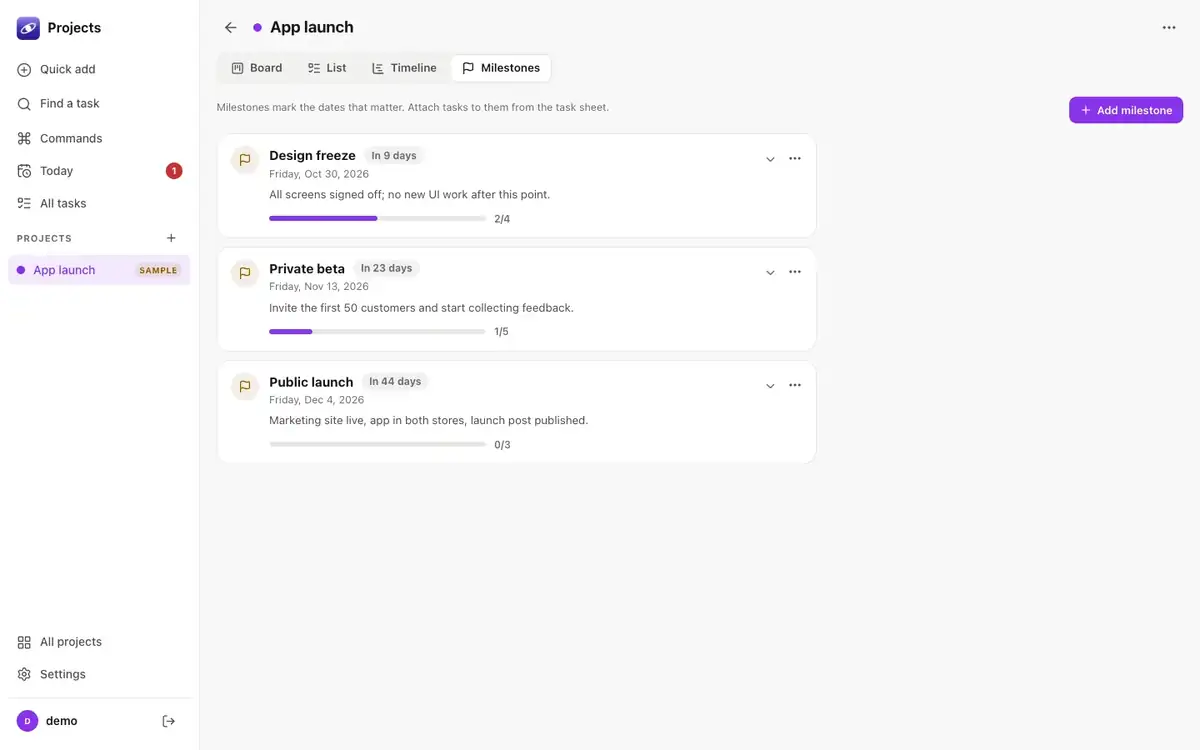Click Design freeze progress bar
Image resolution: width=1200 pixels, height=750 pixels.
(x=377, y=218)
